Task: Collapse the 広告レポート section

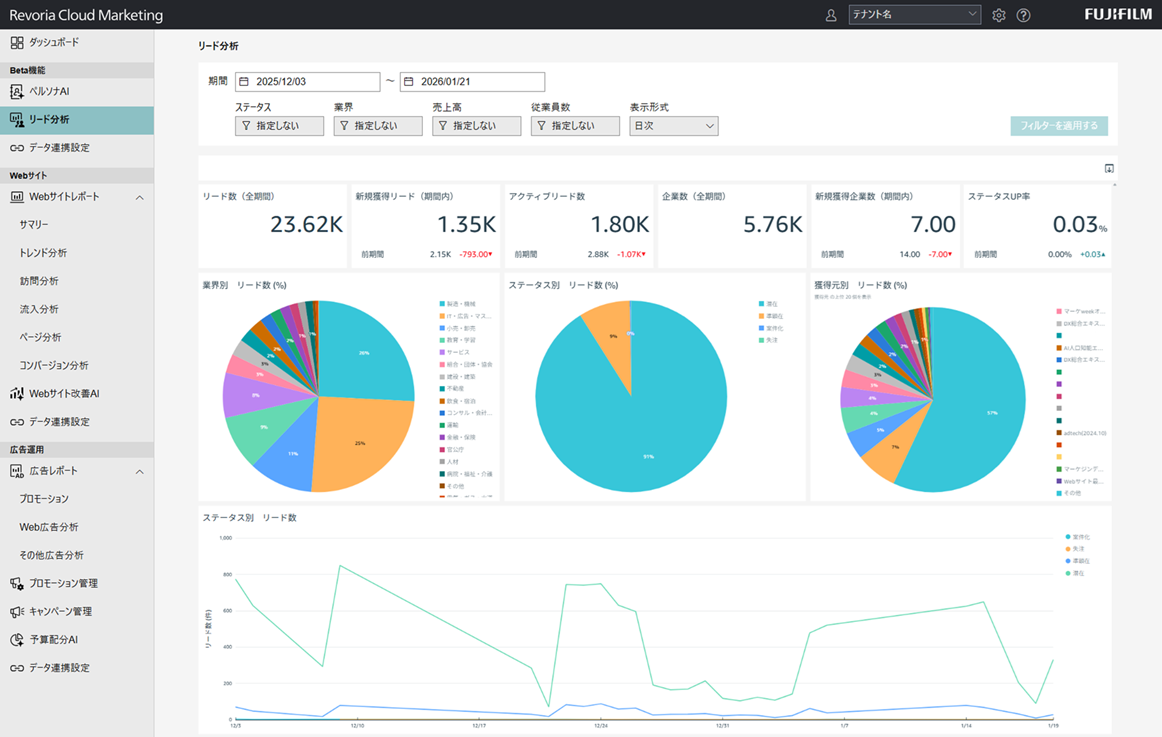Action: click(x=139, y=472)
